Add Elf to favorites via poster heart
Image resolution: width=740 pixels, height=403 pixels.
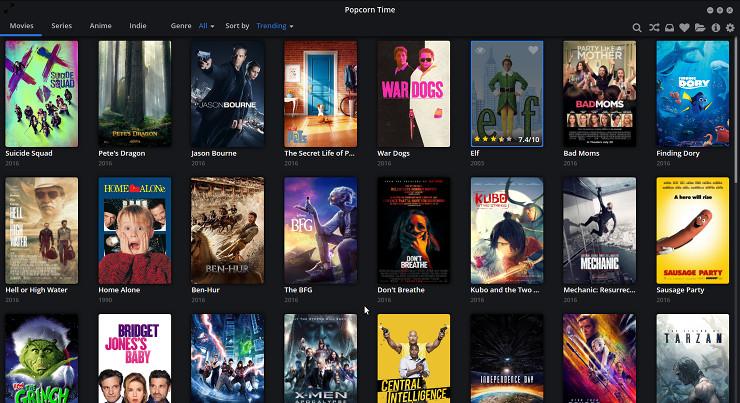click(x=533, y=50)
